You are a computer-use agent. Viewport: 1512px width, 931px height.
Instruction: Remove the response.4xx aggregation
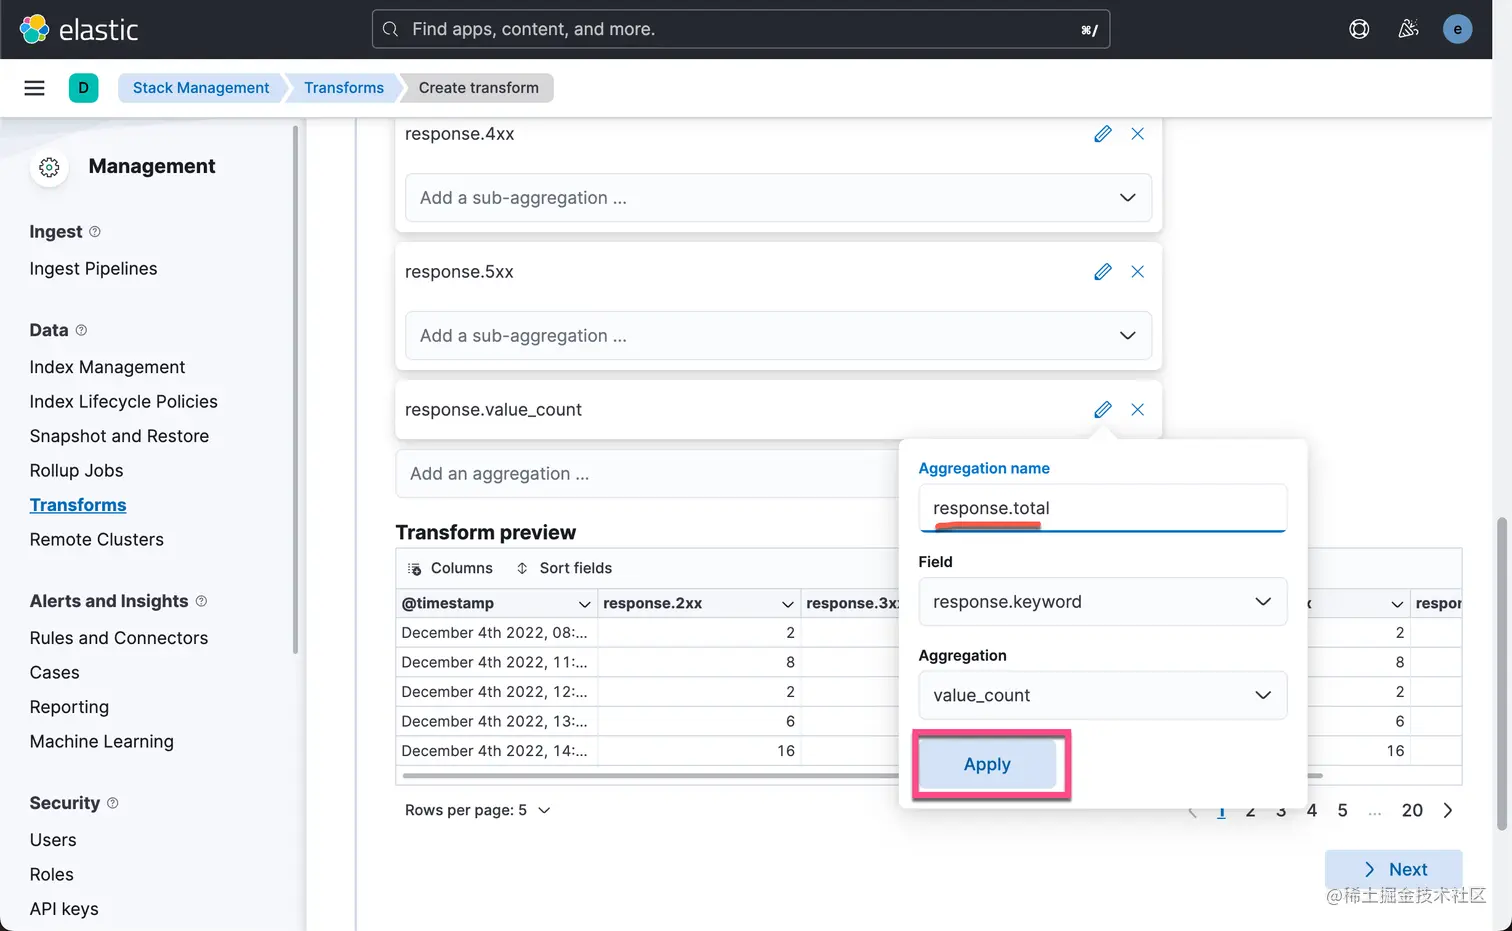1137,134
